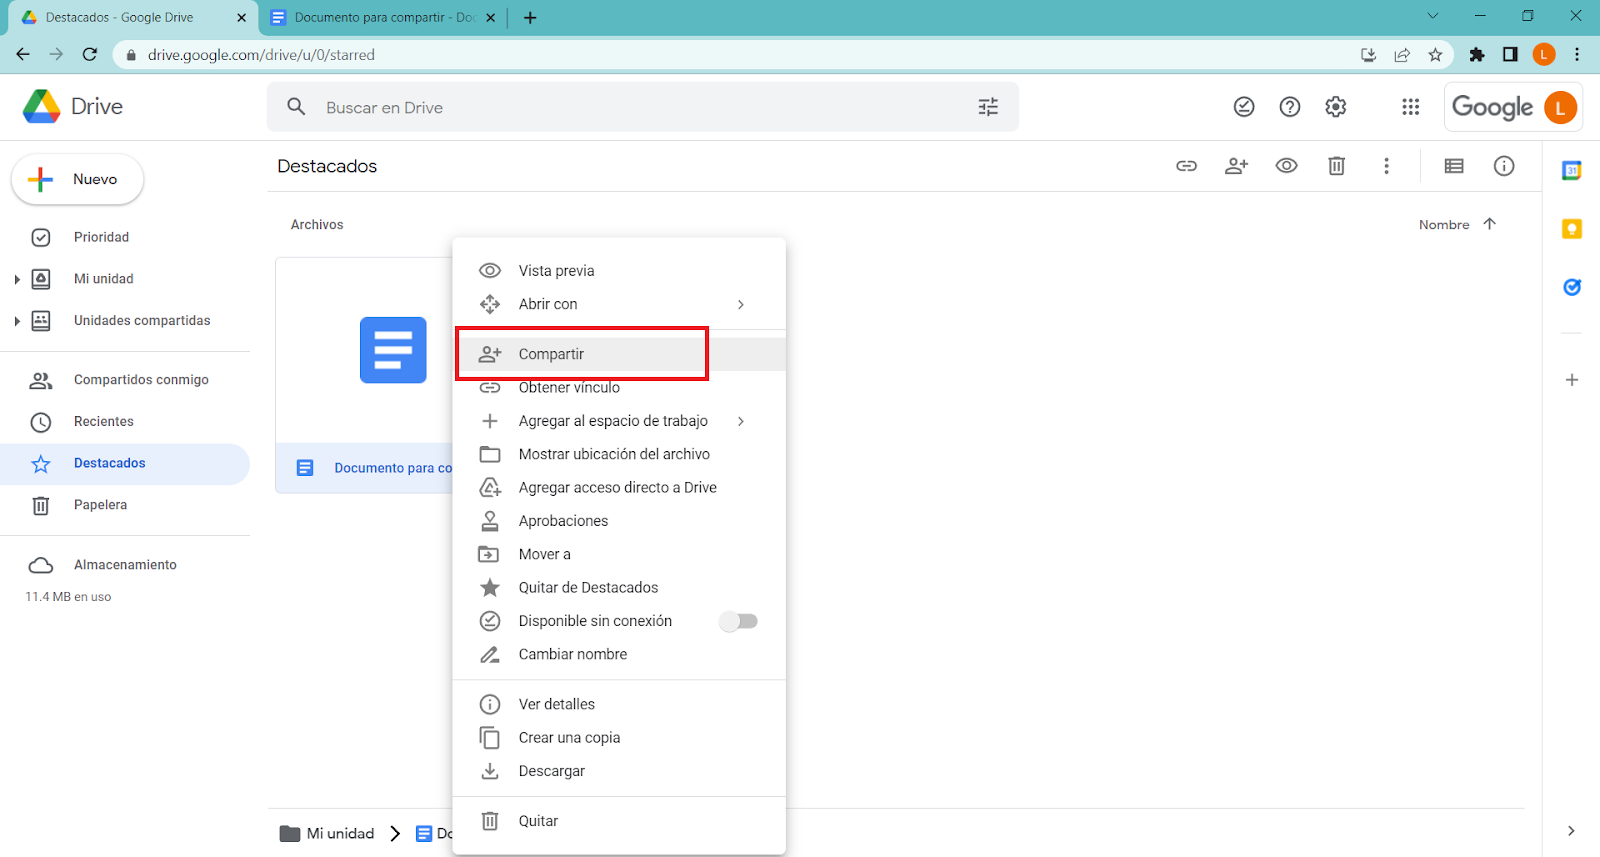Expand the Mi unidad tree arrow

17,279
